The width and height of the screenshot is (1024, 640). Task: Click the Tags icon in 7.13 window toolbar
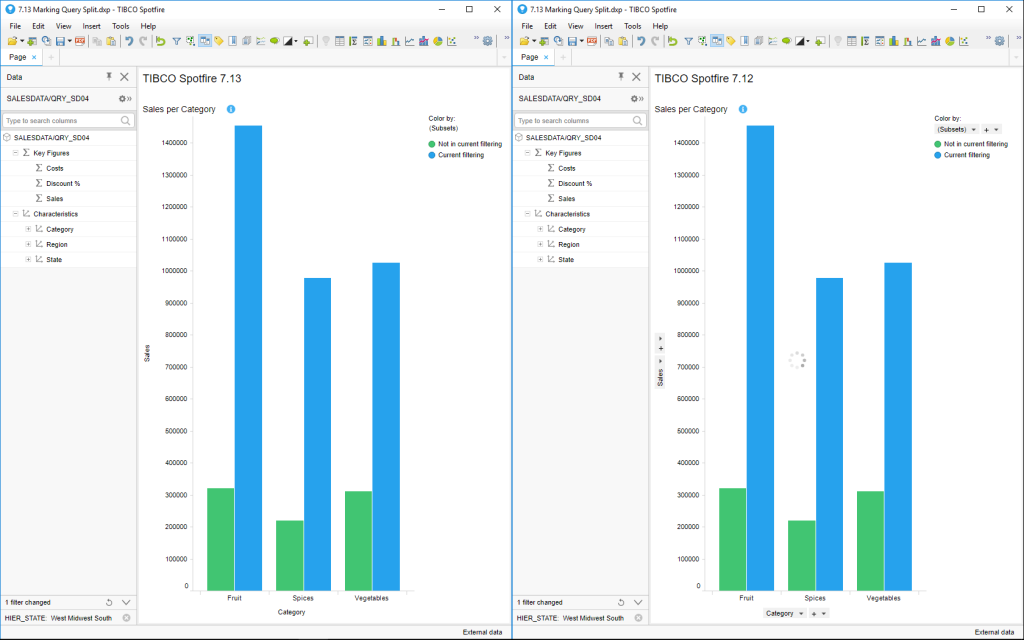pos(219,40)
